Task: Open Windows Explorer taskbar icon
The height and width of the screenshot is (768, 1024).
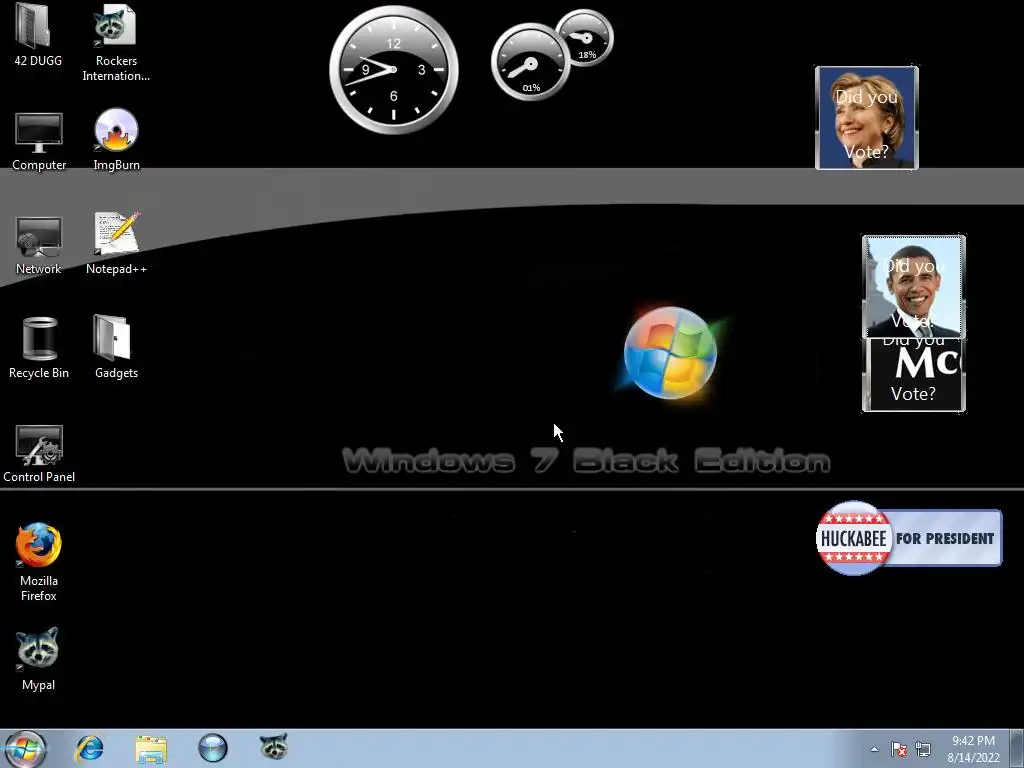Action: click(151, 748)
